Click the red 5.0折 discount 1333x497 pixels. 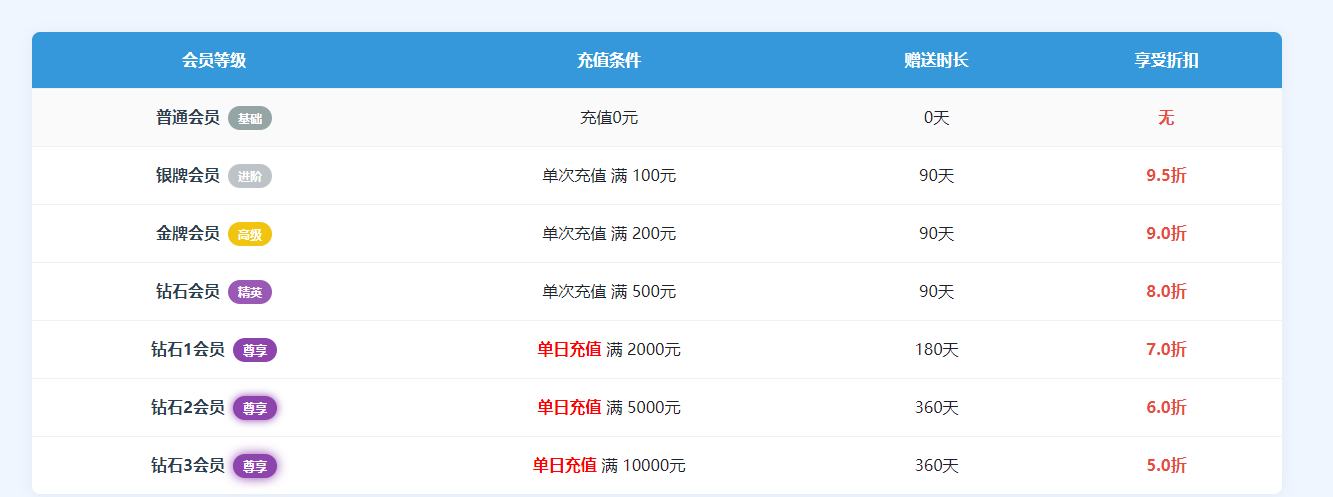[1166, 466]
